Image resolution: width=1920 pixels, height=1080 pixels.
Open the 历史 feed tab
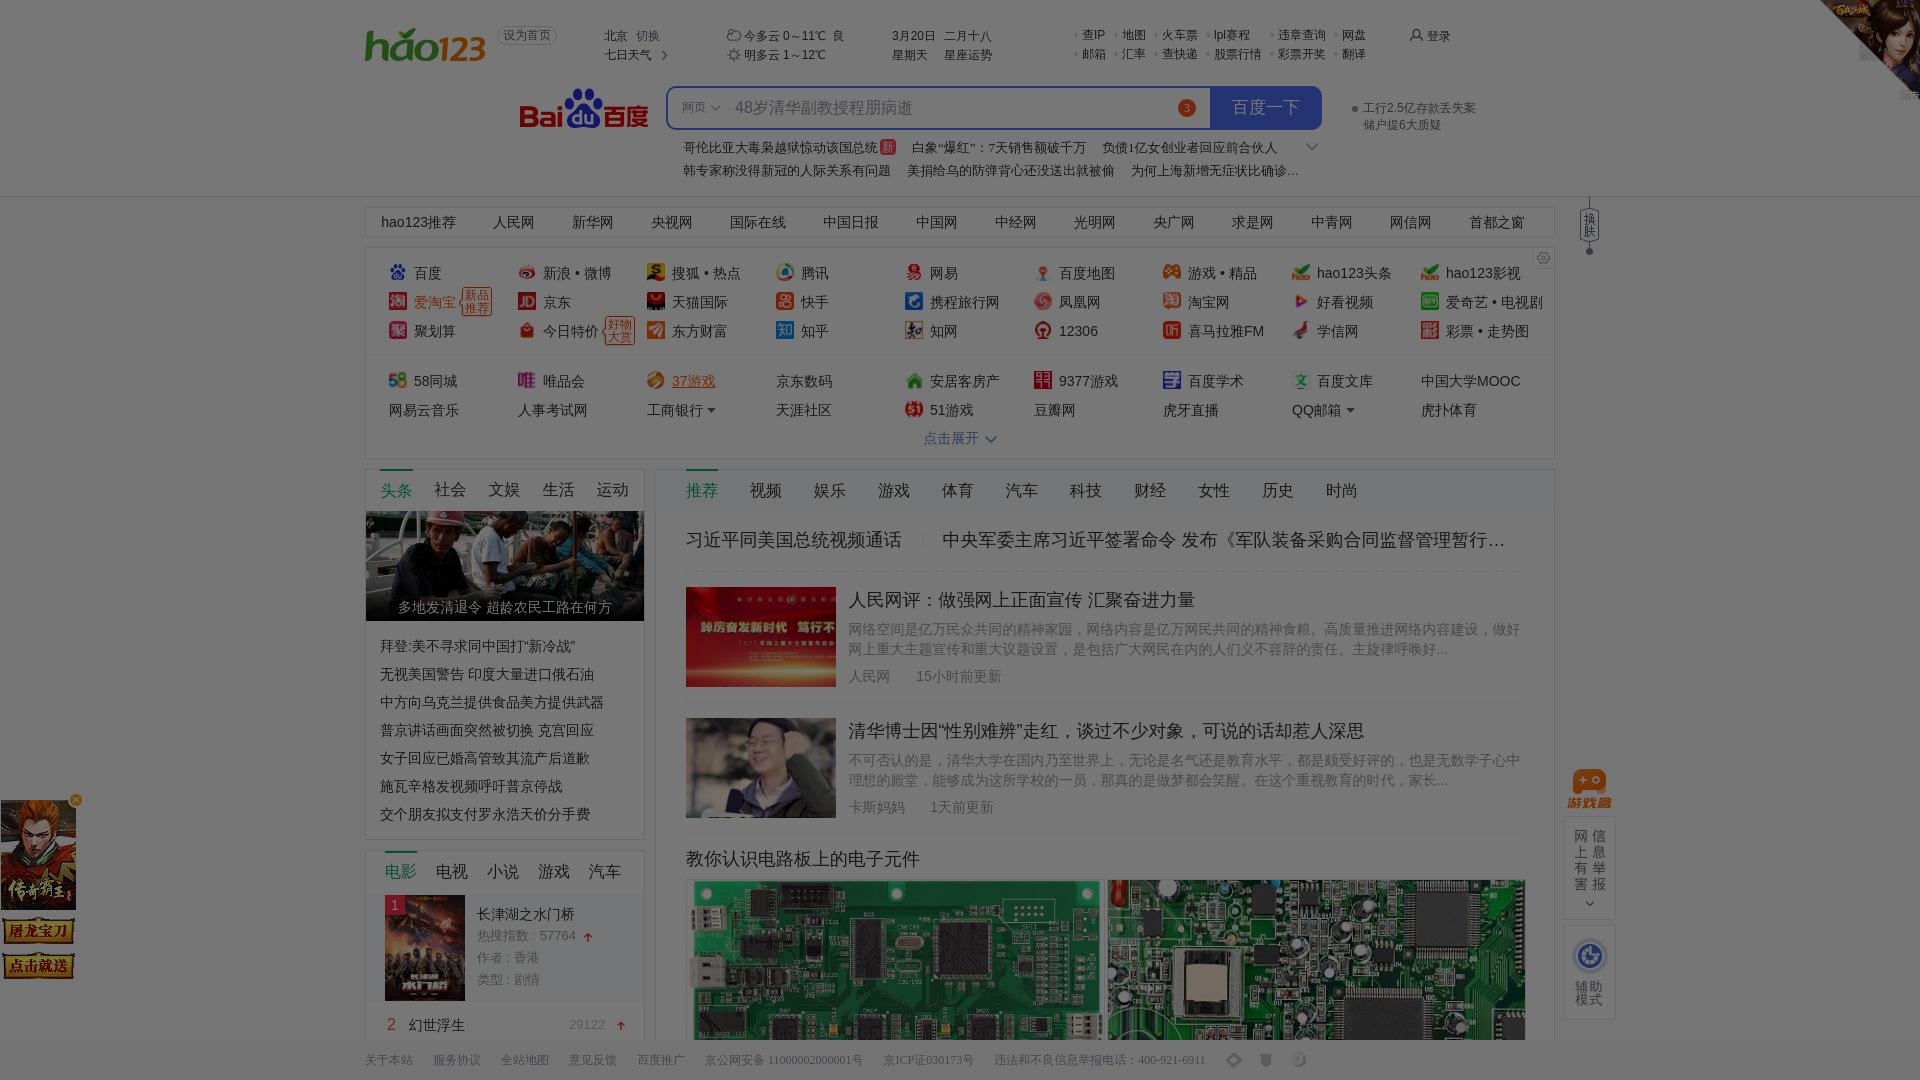(x=1277, y=491)
